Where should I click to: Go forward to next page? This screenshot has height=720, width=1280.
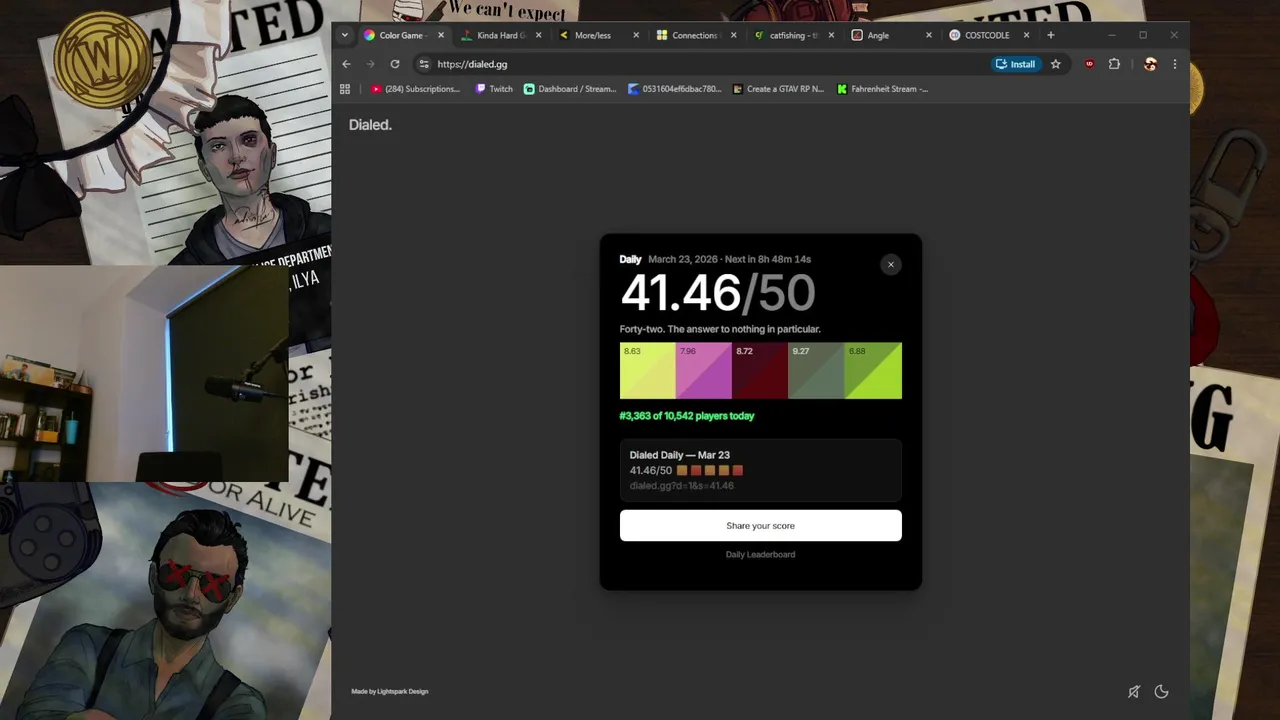(370, 64)
